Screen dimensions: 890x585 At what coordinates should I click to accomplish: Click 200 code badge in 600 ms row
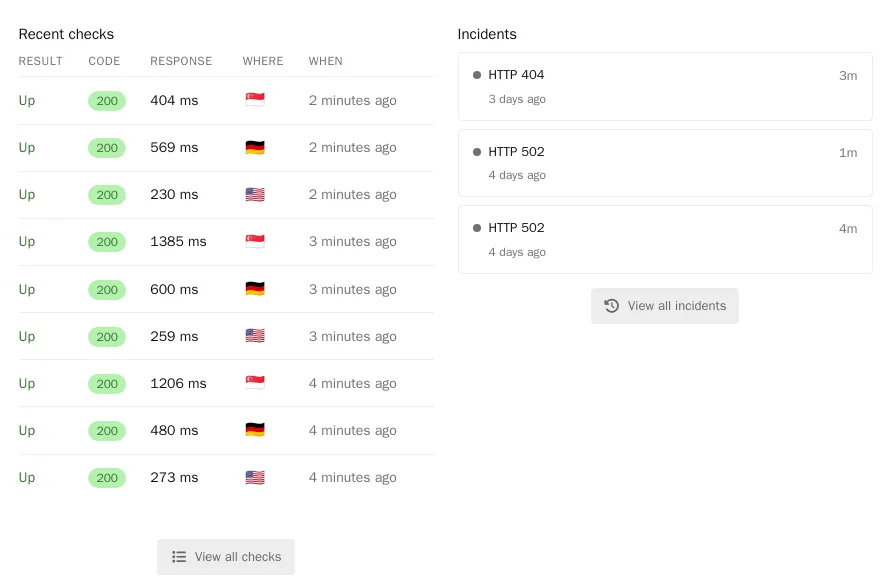[x=107, y=290]
